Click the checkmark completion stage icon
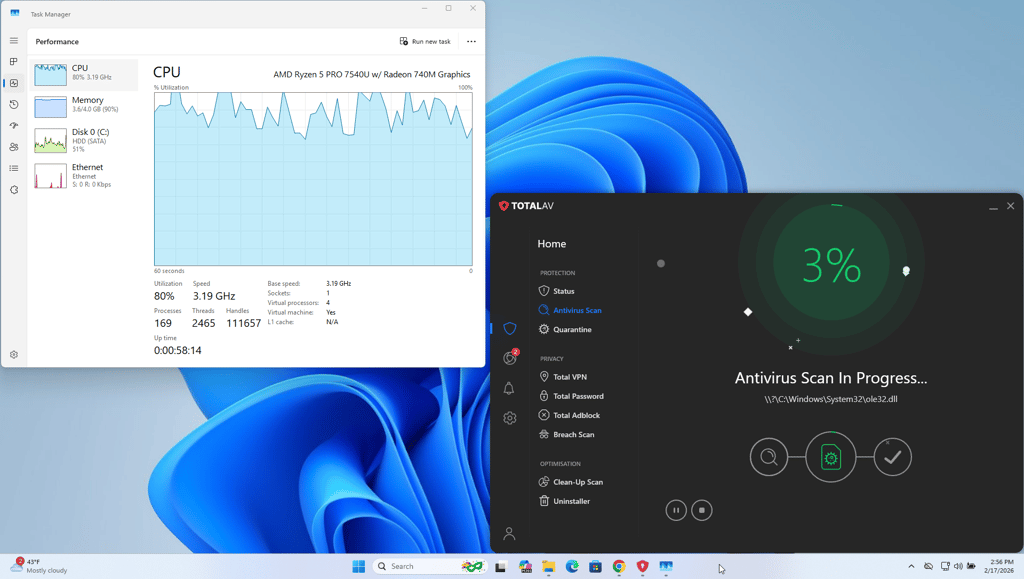 point(893,457)
